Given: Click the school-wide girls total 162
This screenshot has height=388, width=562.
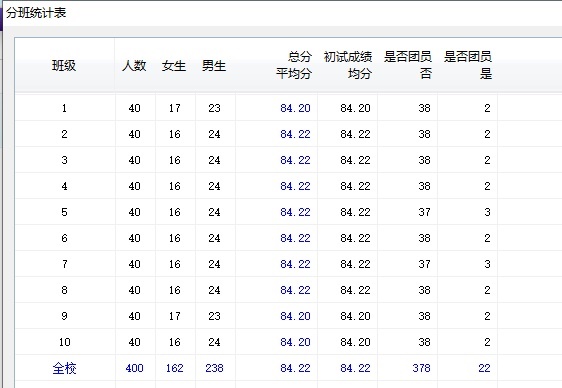Looking at the screenshot, I should [x=175, y=368].
